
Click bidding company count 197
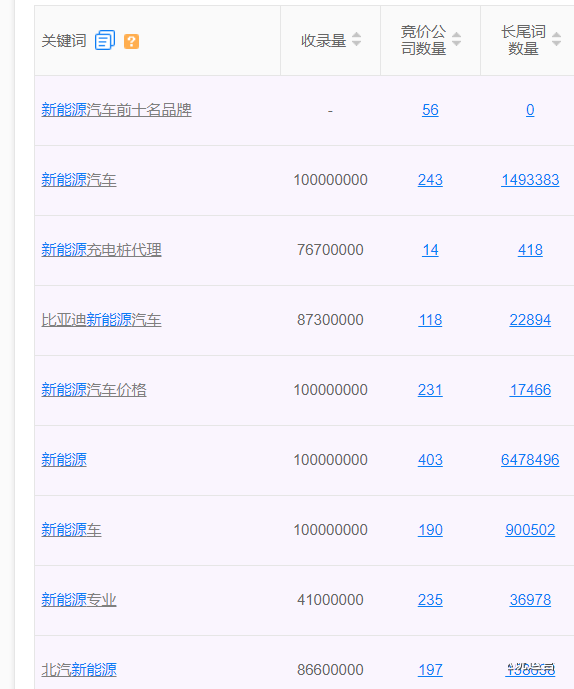coord(430,670)
